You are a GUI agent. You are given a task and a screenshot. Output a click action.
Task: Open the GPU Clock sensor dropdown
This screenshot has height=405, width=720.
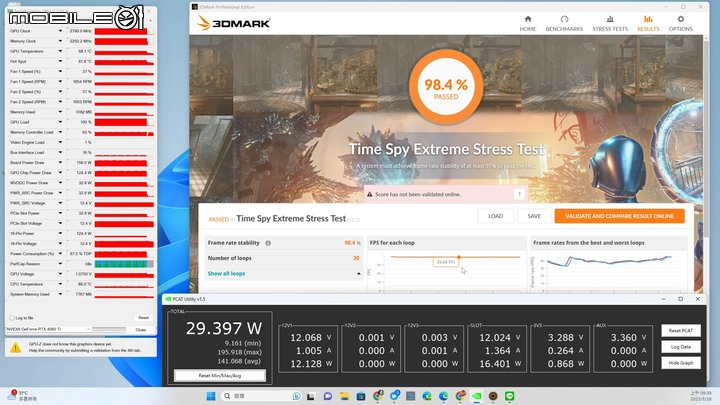[60, 31]
